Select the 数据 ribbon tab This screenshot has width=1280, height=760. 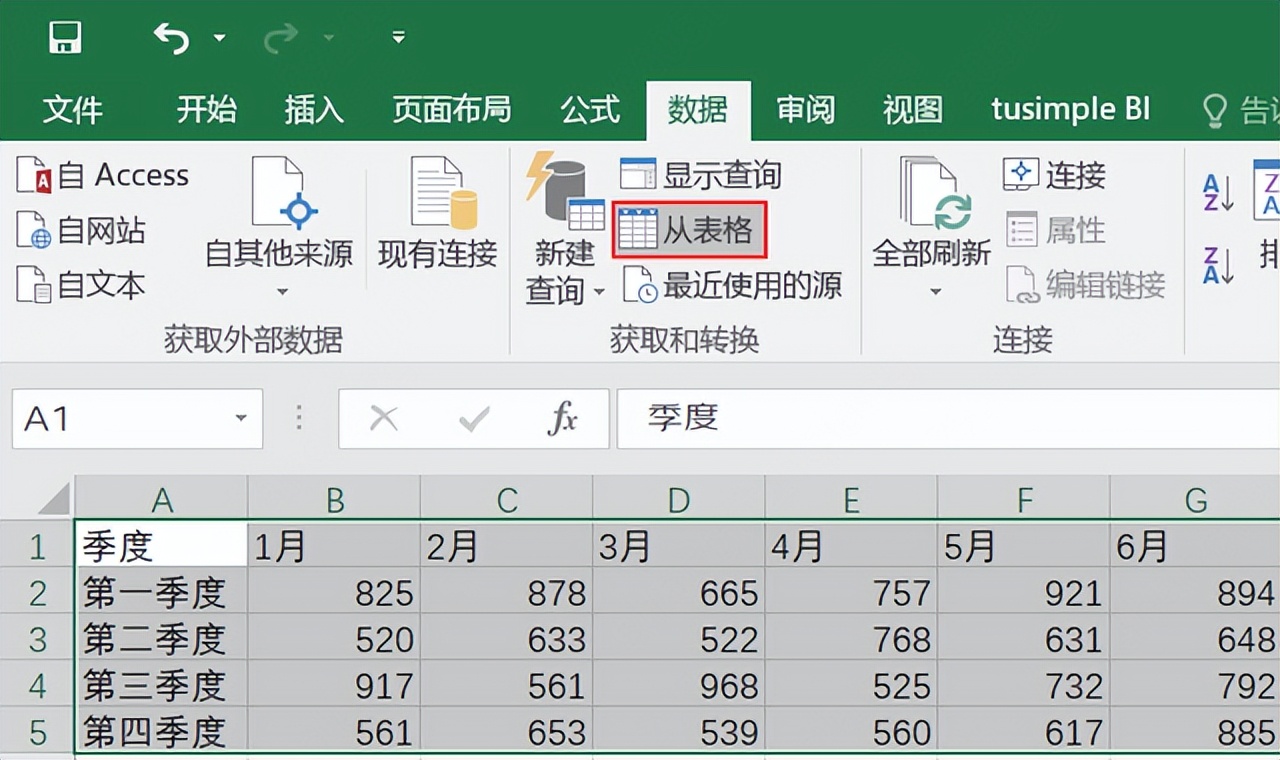698,110
